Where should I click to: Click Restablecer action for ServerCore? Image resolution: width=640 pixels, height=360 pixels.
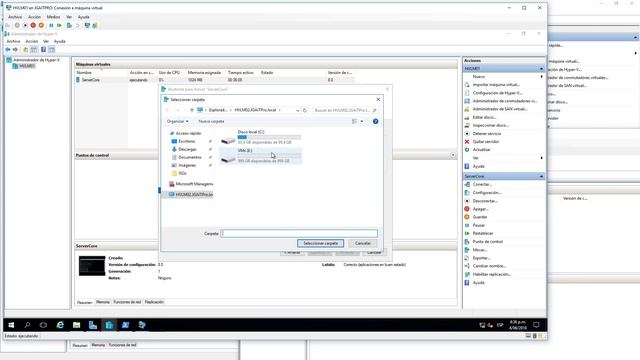tap(482, 233)
